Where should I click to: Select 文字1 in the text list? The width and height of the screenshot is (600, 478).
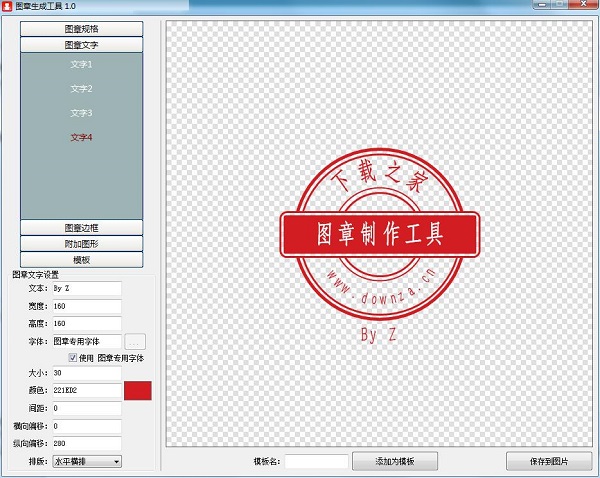point(81,65)
